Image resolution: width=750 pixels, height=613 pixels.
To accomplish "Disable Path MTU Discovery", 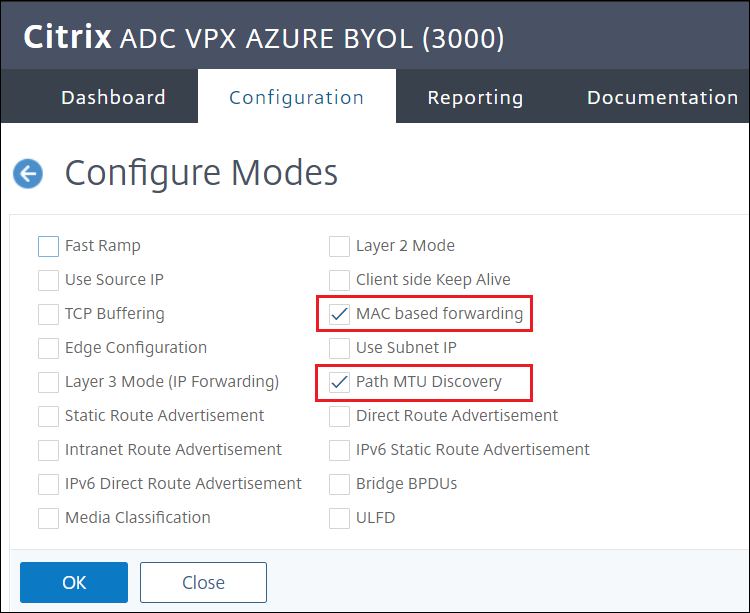I will coord(340,382).
